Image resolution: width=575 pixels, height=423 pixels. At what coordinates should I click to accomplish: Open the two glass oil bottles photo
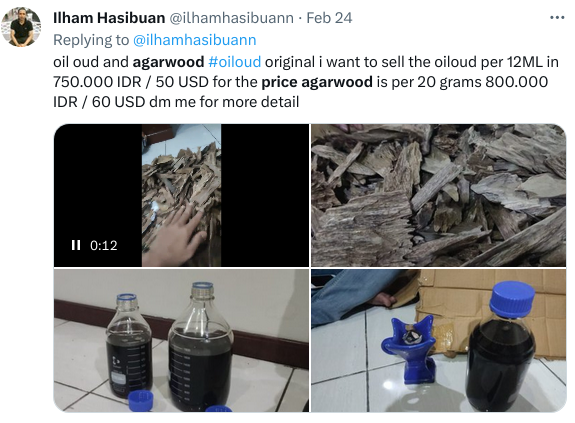coord(182,341)
